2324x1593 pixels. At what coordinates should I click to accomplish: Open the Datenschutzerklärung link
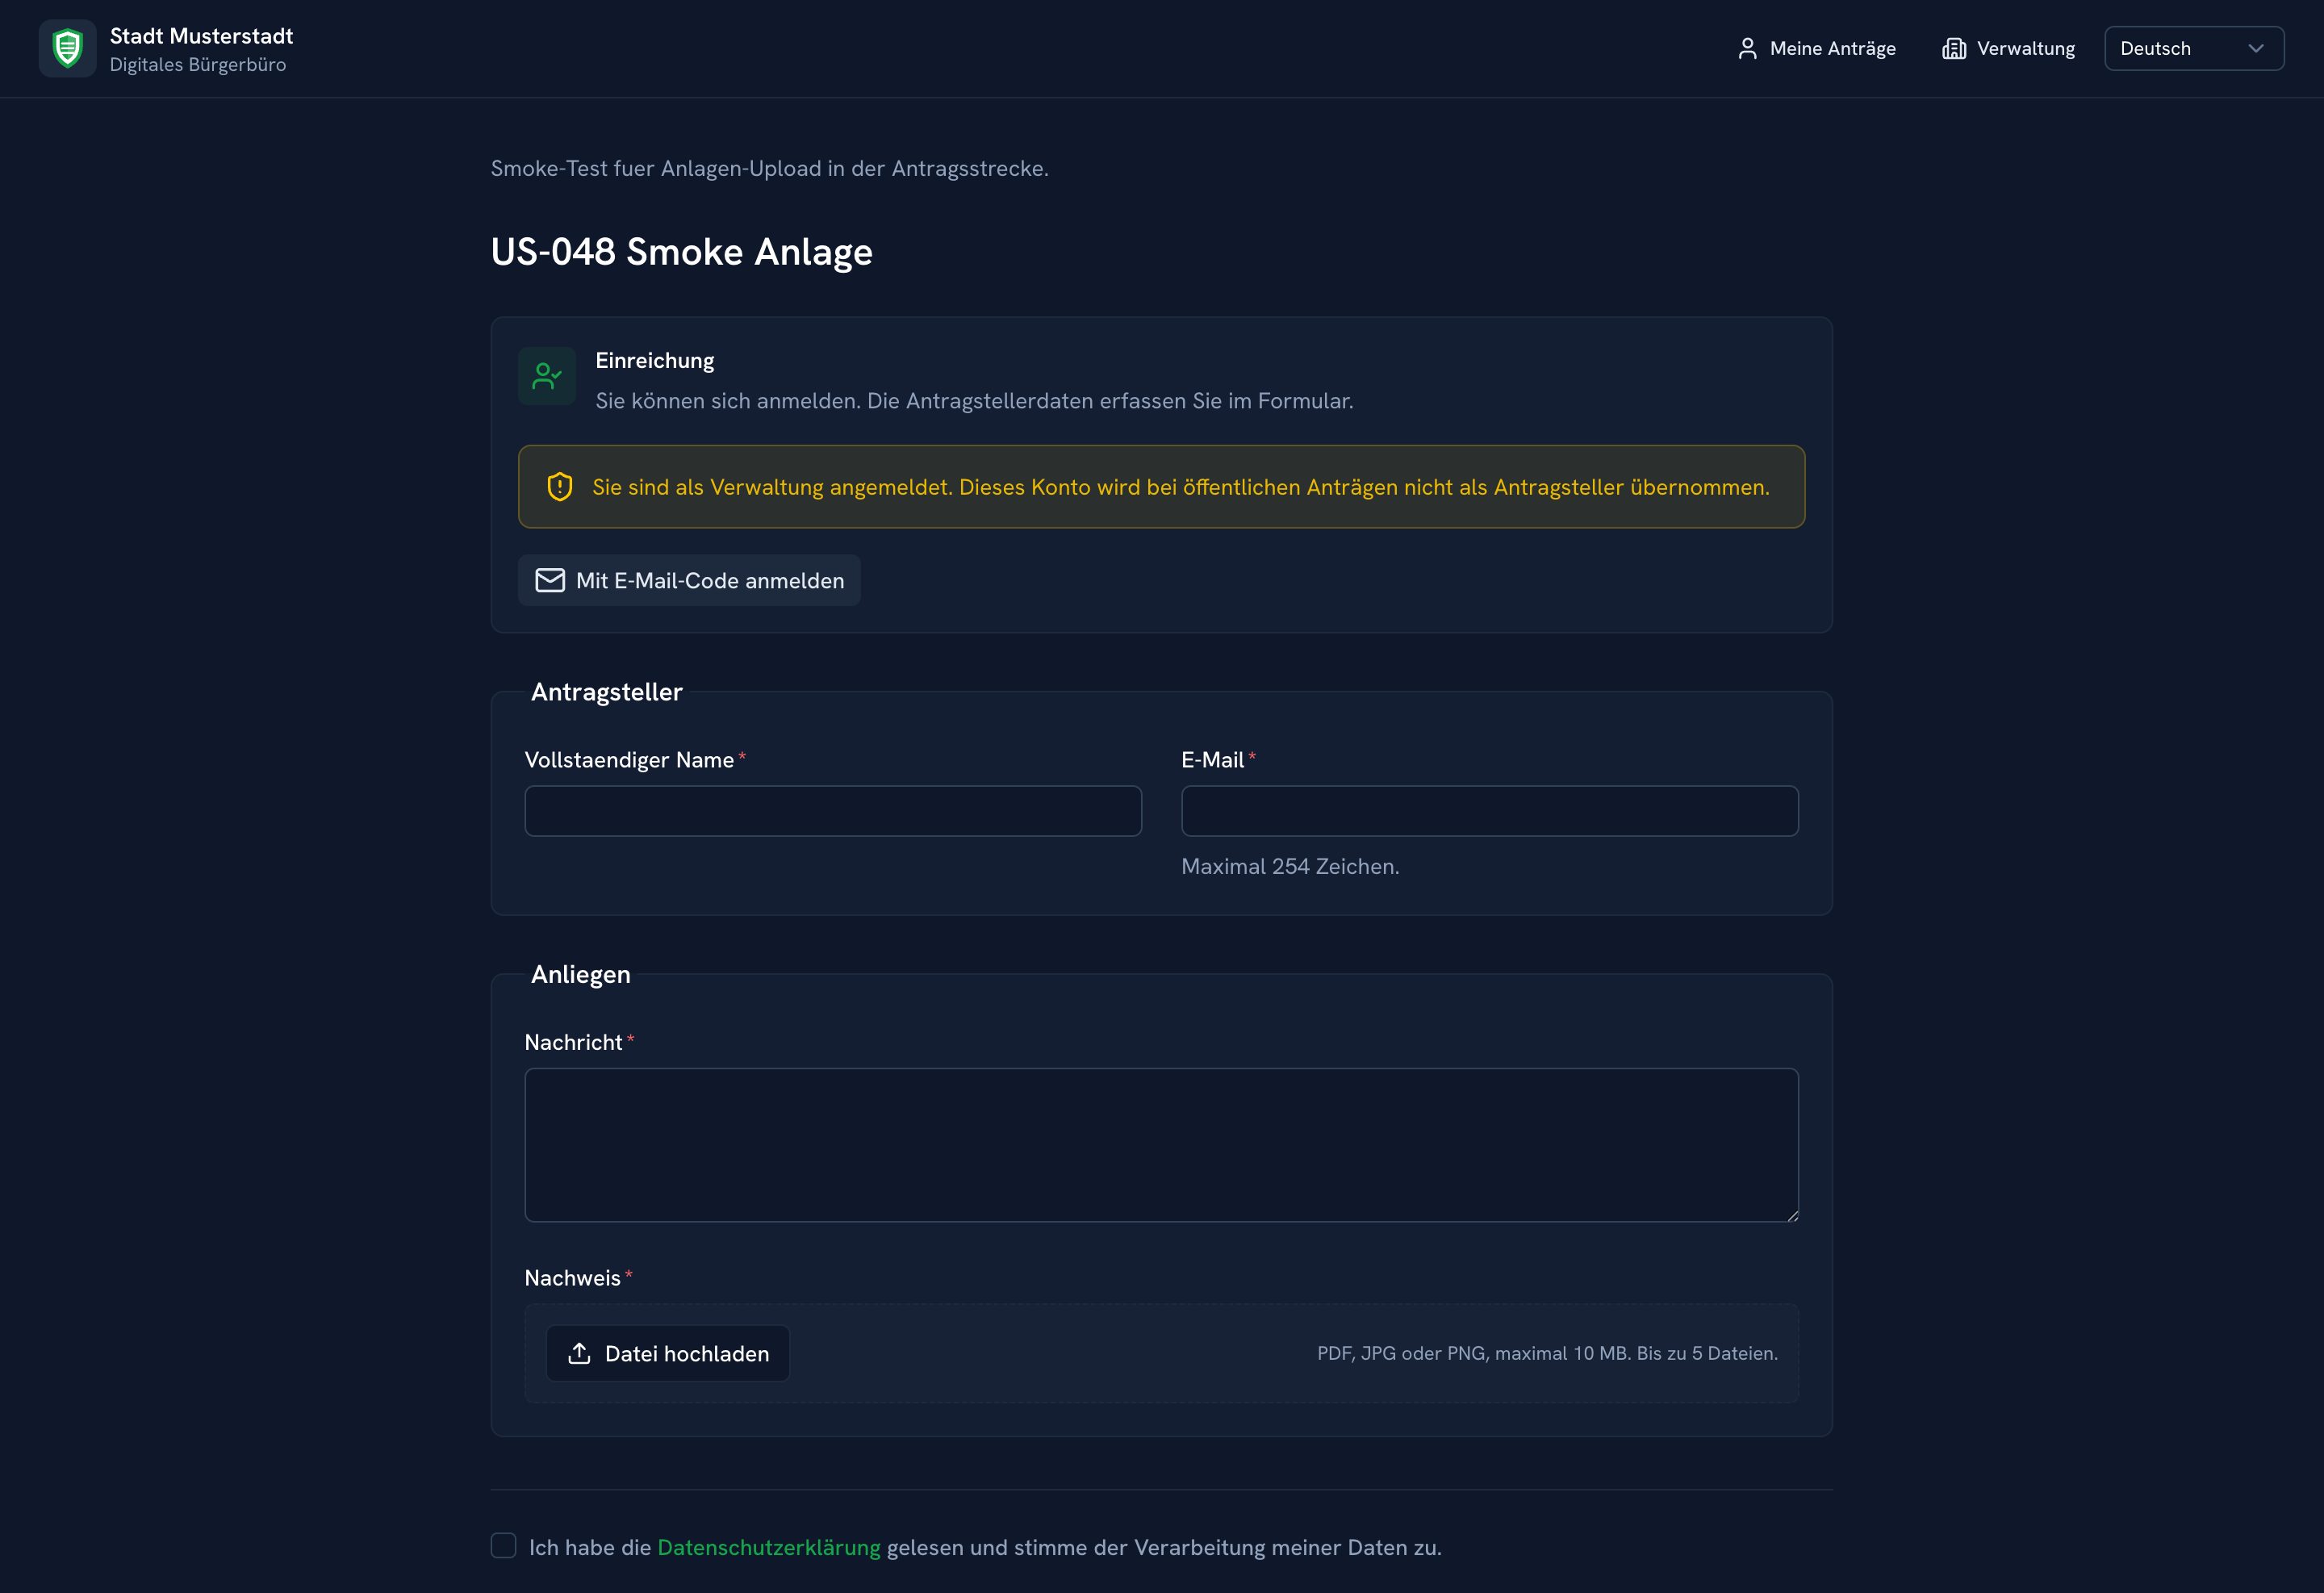[x=769, y=1547]
